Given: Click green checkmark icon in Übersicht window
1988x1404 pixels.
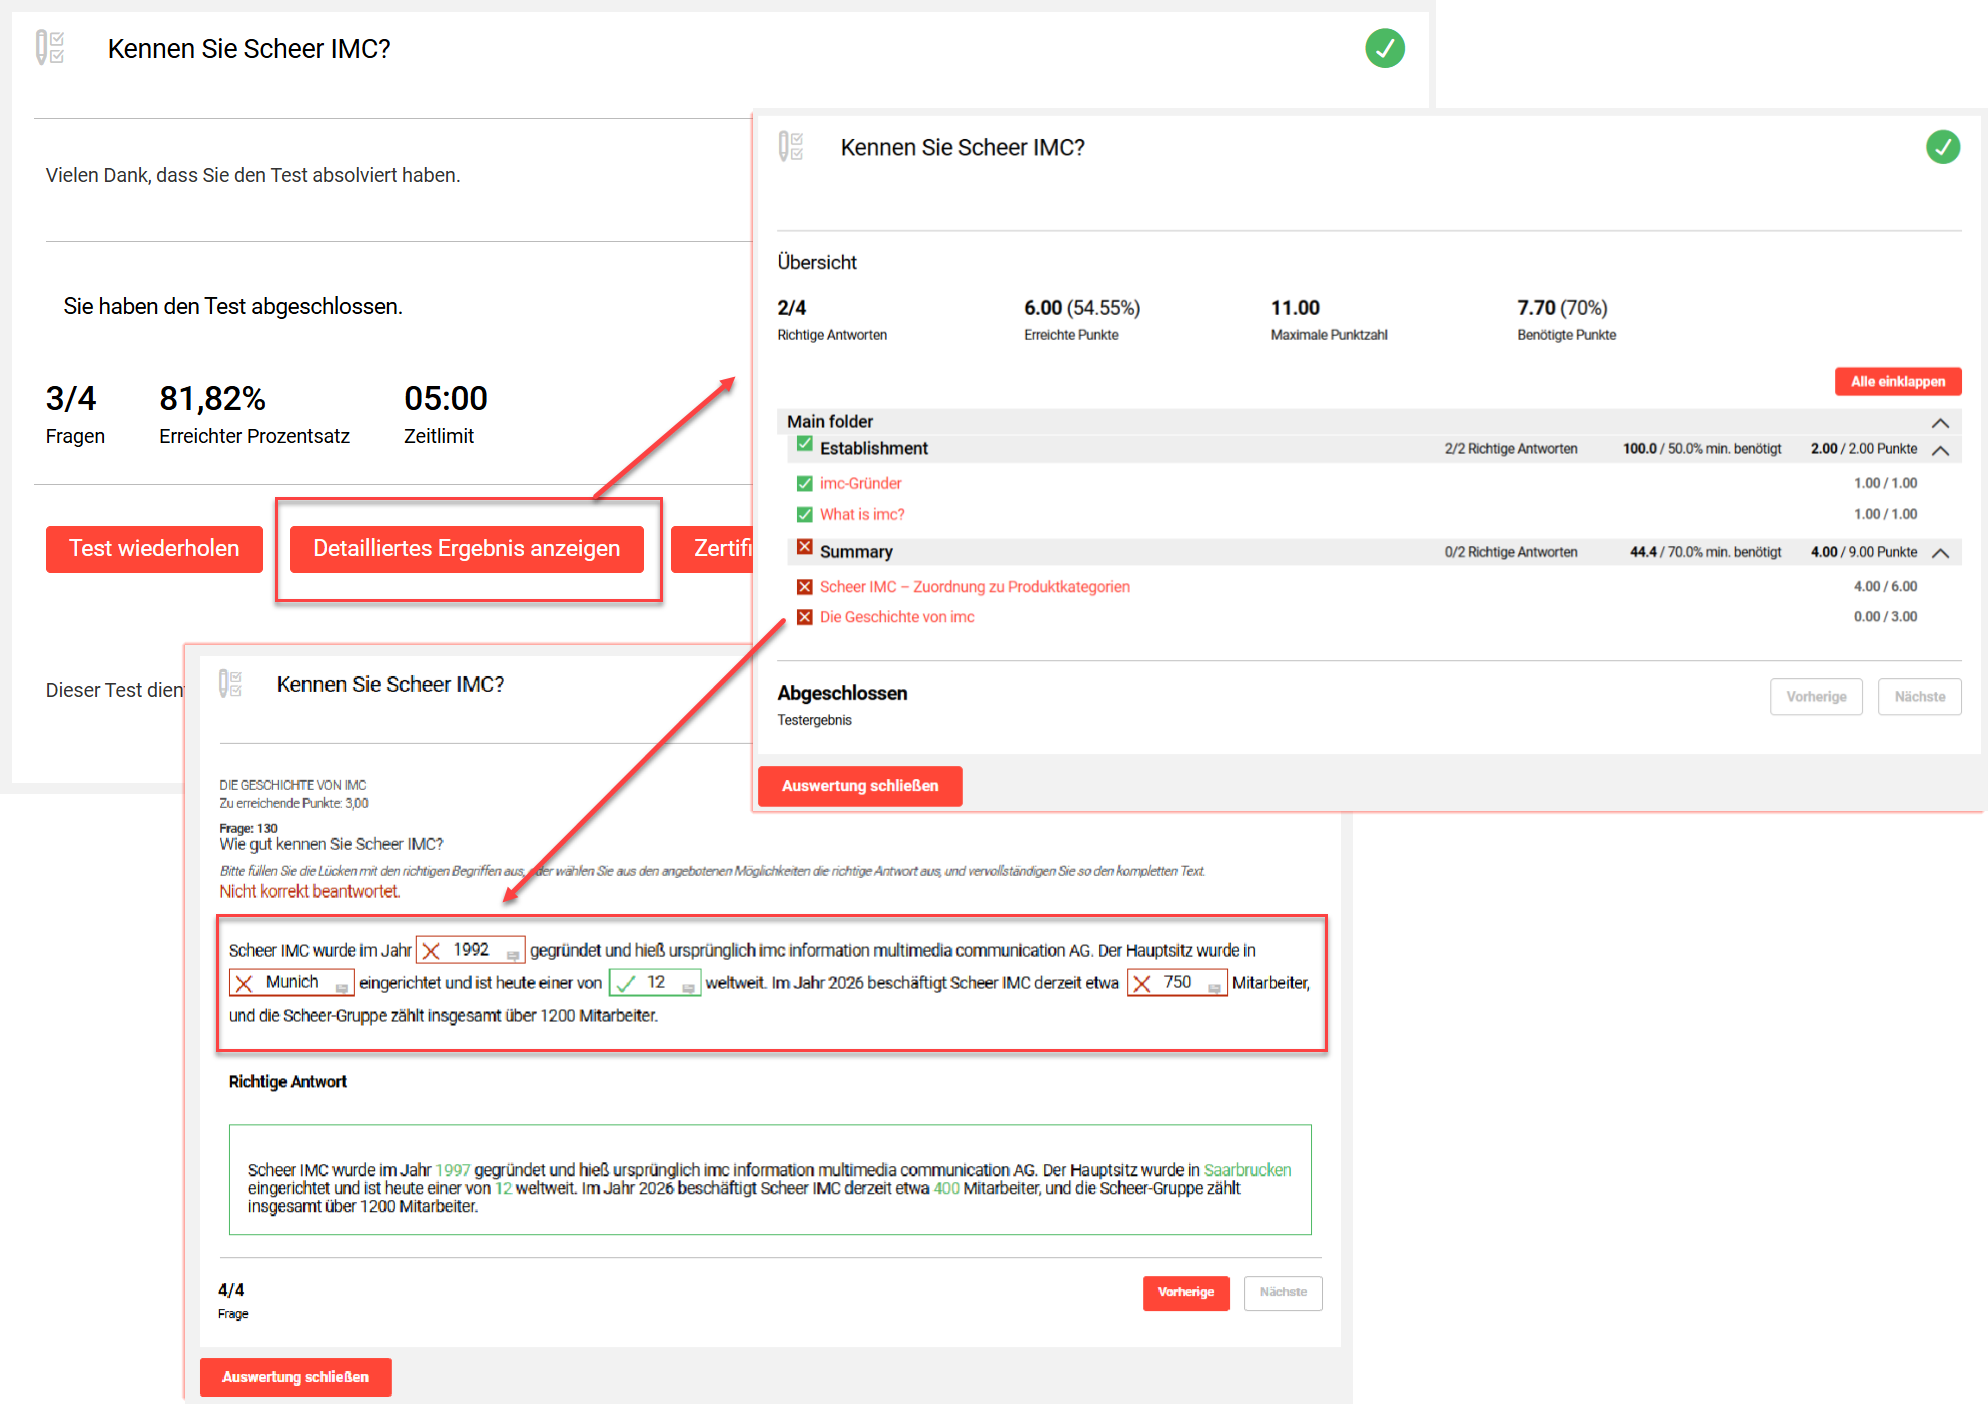Looking at the screenshot, I should coord(1942,147).
